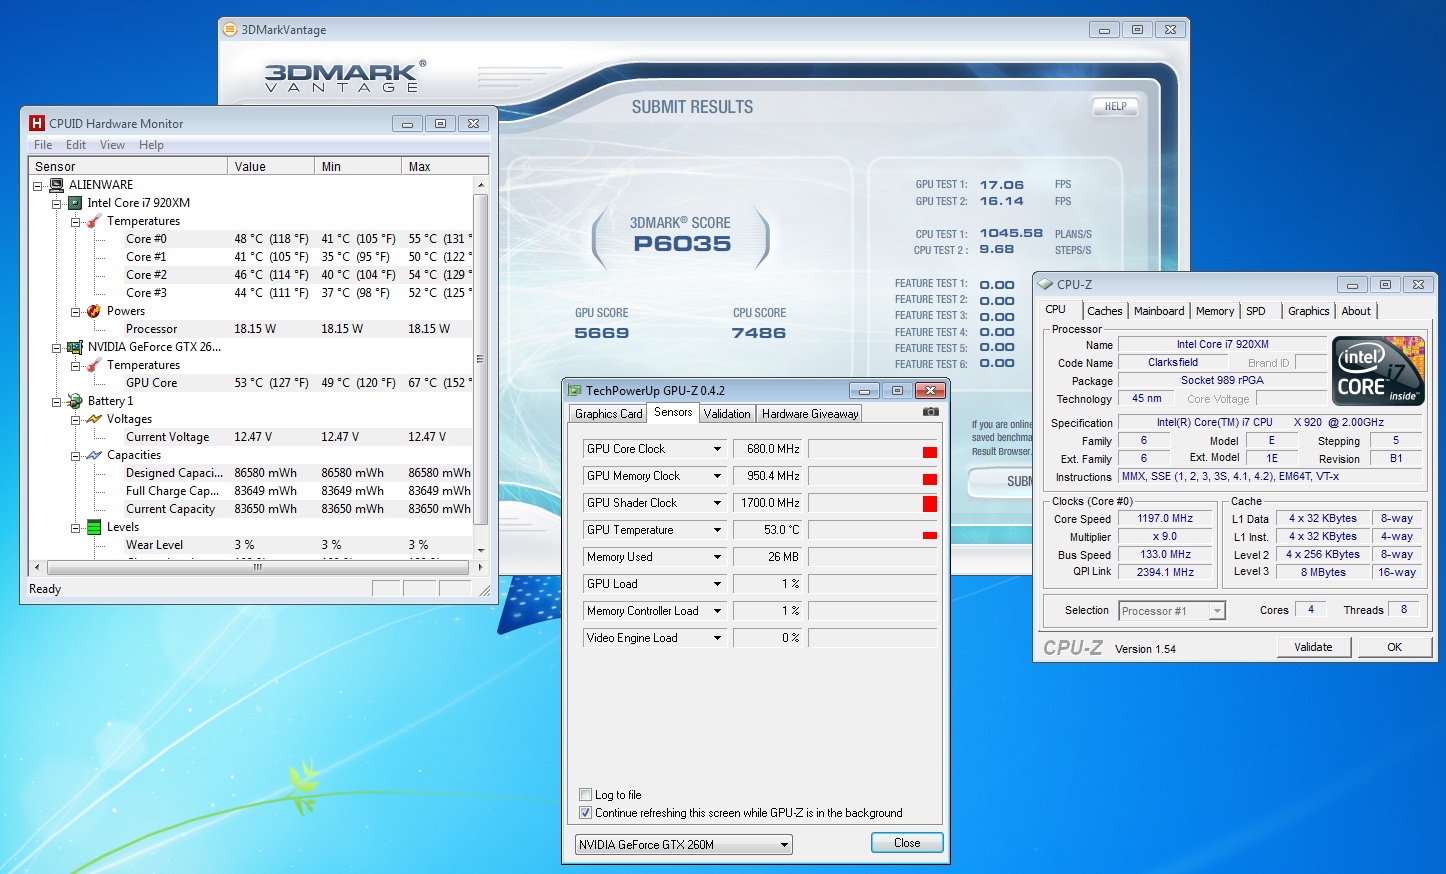This screenshot has width=1446, height=874.
Task: Click the CPU Temperatures thermometer icon under Intel Core
Action: point(94,221)
